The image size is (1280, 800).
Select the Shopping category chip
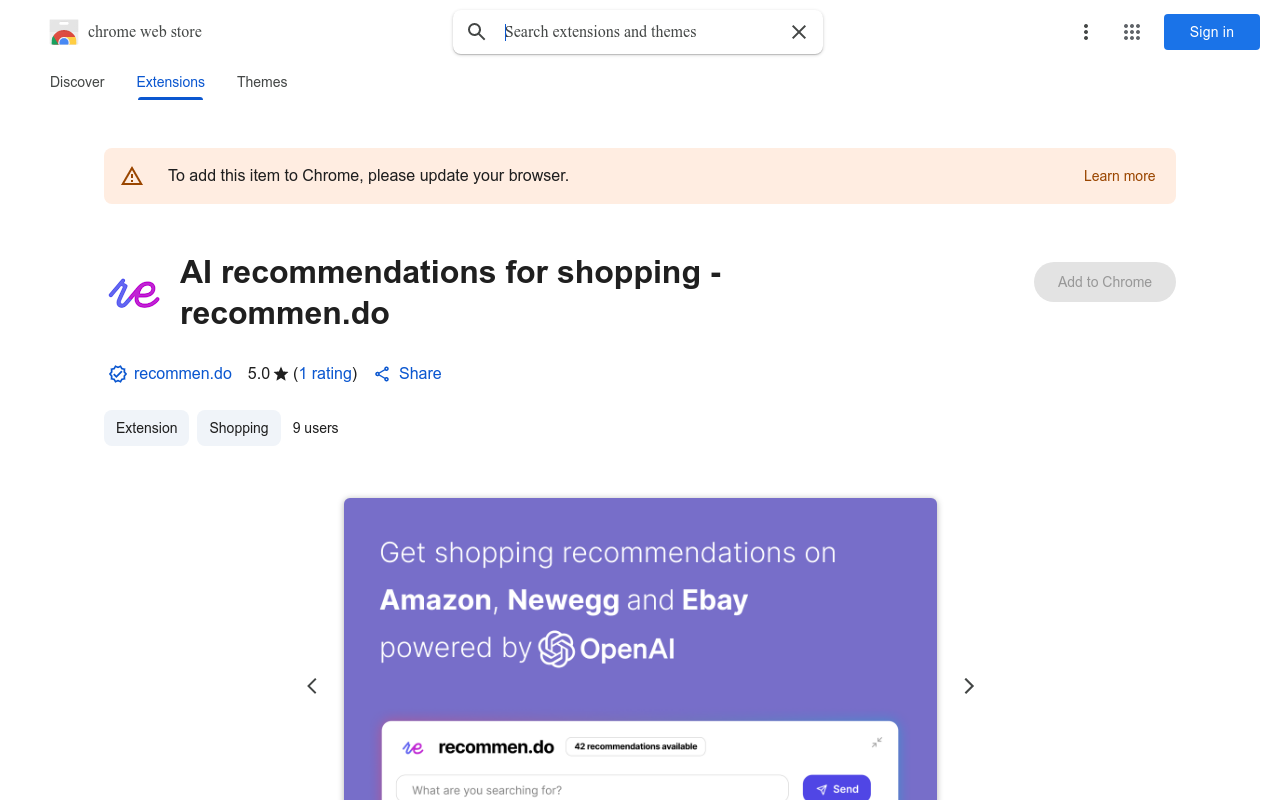coord(238,427)
